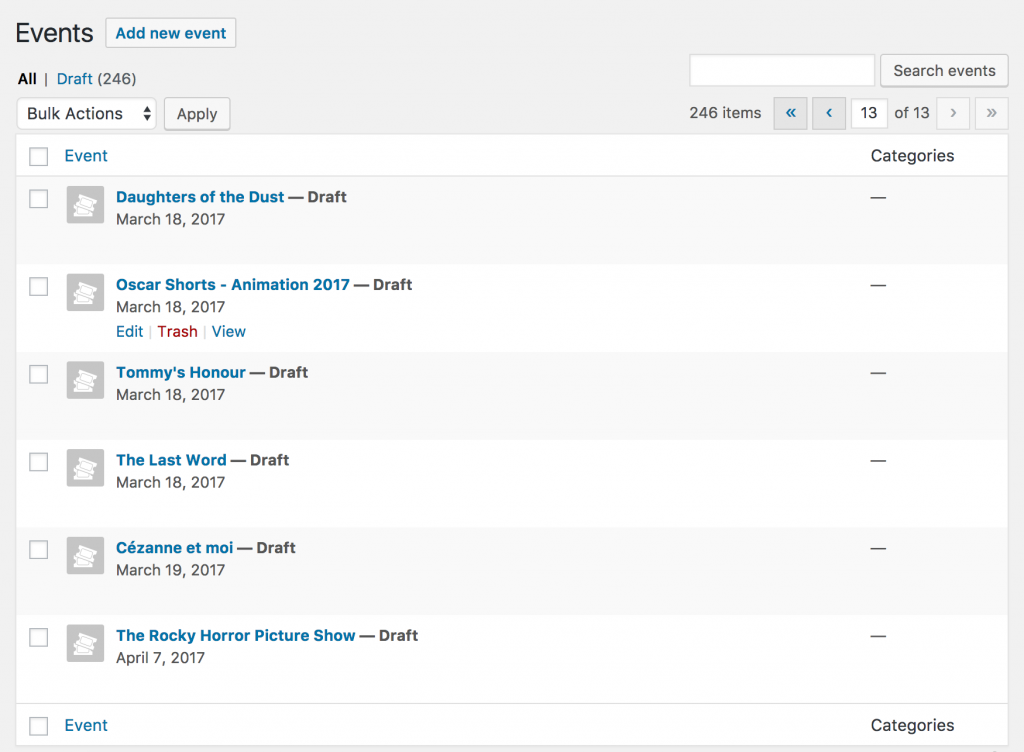
Task: Go to the first page of events
Action: point(790,113)
